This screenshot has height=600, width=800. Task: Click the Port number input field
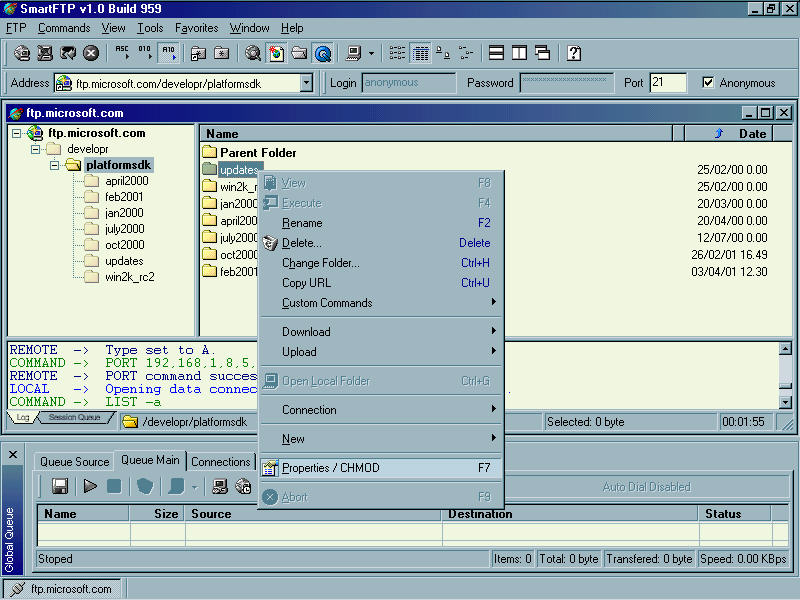coord(667,83)
